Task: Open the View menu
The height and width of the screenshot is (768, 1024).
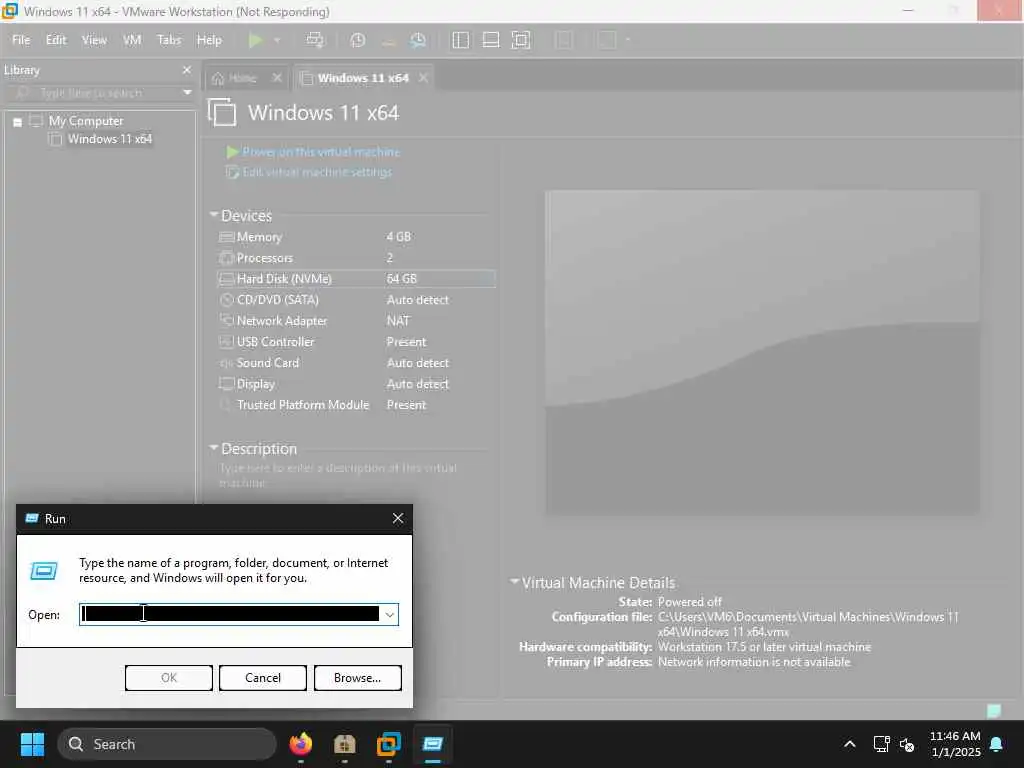Action: 94,40
